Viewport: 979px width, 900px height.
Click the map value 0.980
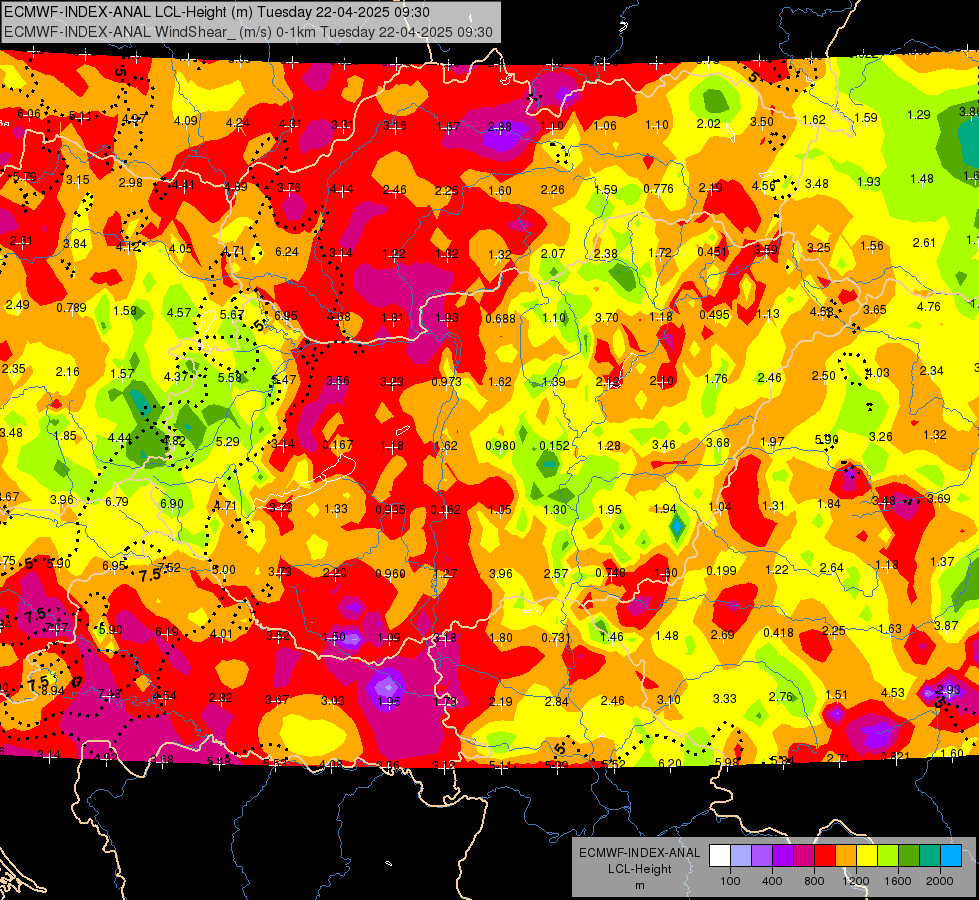[x=501, y=445]
